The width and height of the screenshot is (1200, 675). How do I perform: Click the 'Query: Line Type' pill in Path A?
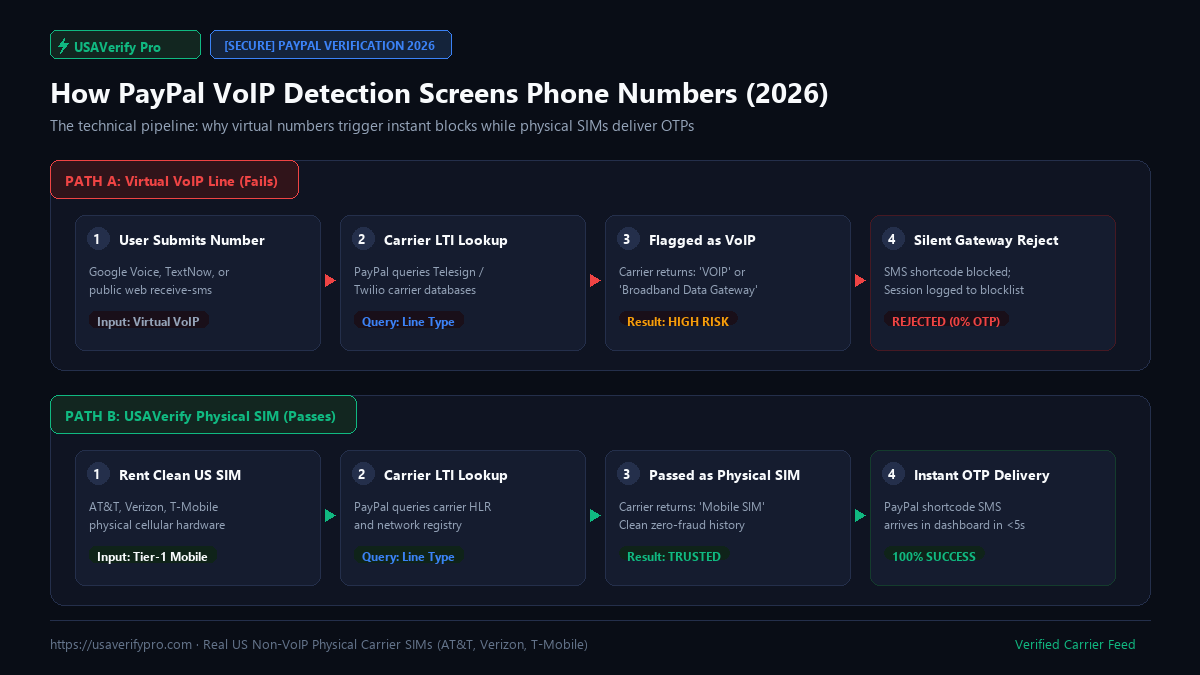408,321
